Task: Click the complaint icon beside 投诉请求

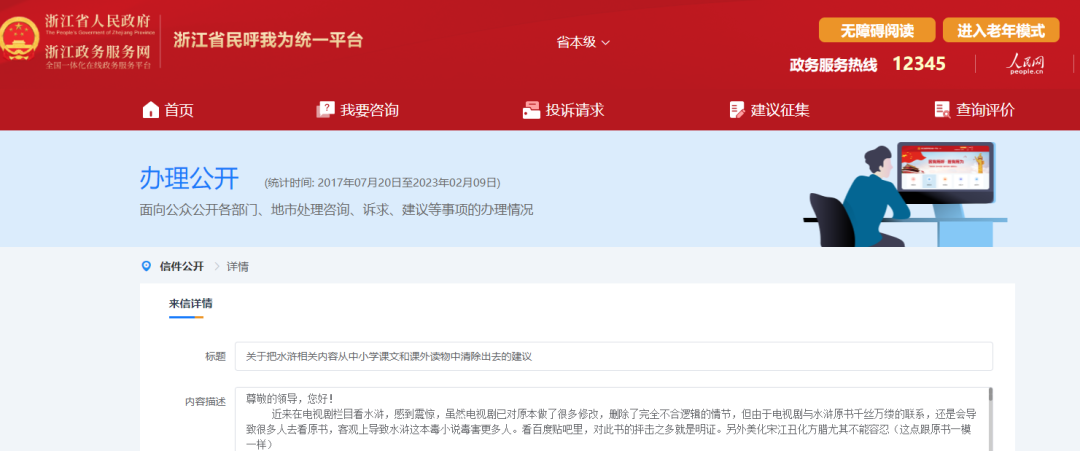Action: [x=531, y=109]
